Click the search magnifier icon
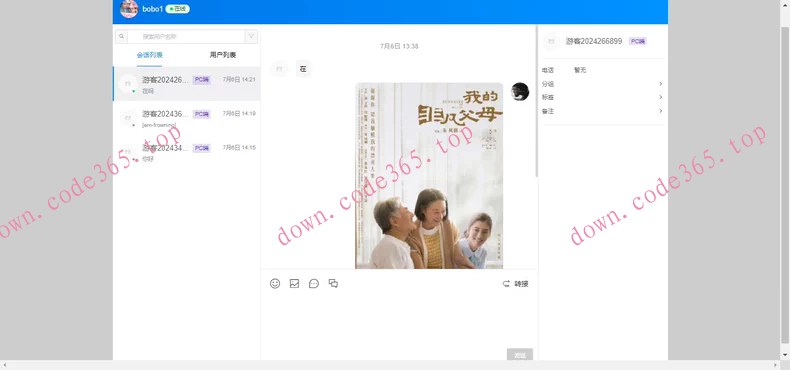The width and height of the screenshot is (790, 370). (x=121, y=36)
